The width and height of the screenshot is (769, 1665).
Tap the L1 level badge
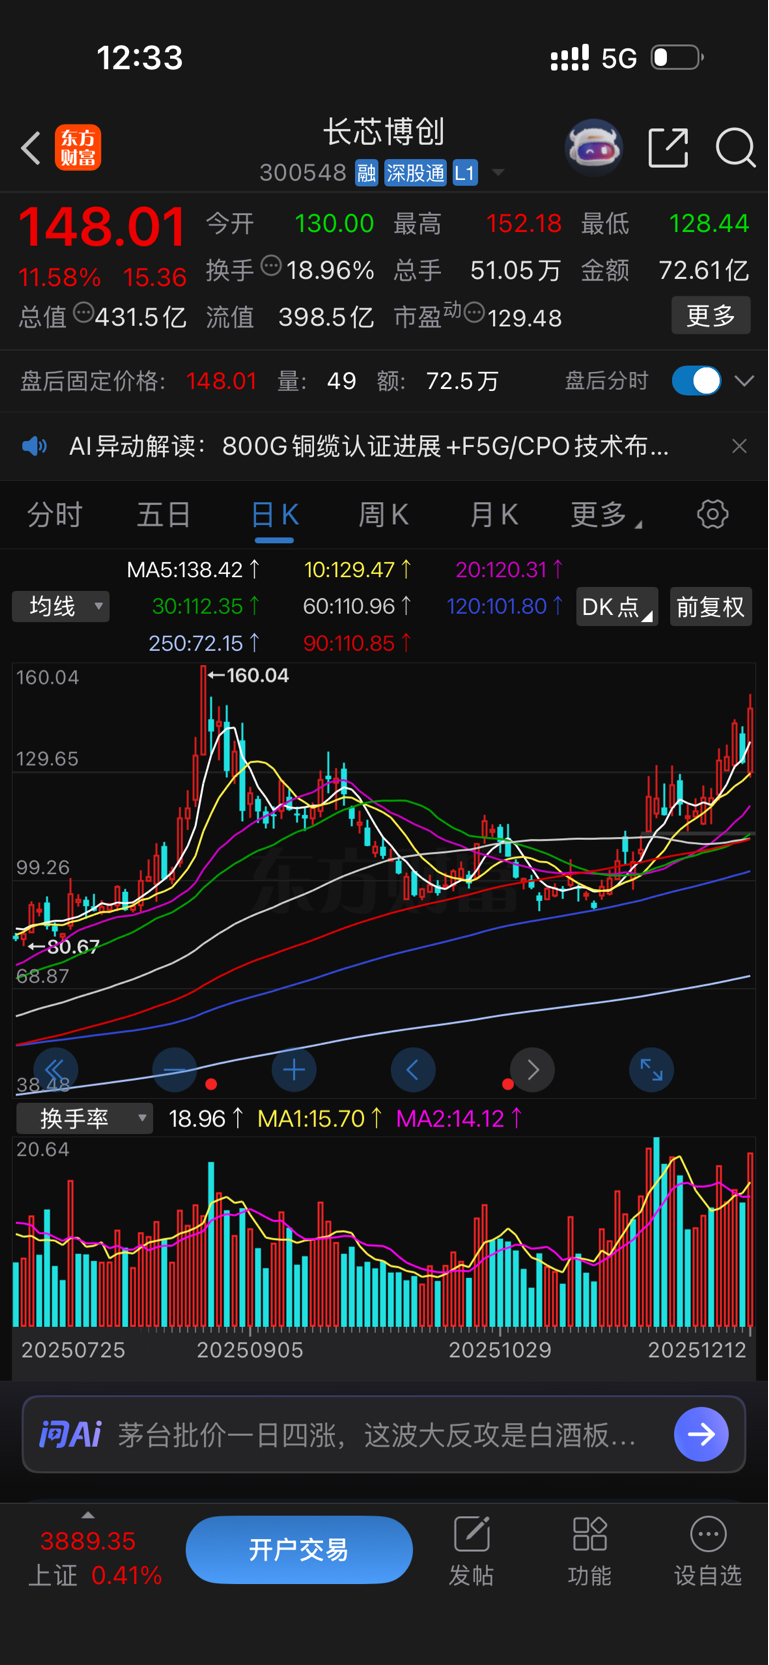tap(465, 173)
